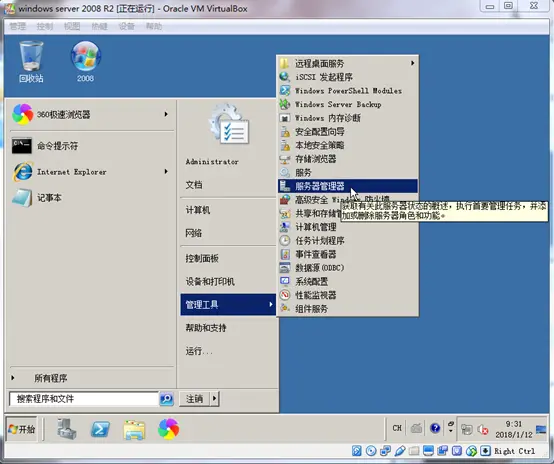Image resolution: width=554 pixels, height=464 pixels.
Task: Open 记事本 Notepad icon
Action: click(x=22, y=198)
